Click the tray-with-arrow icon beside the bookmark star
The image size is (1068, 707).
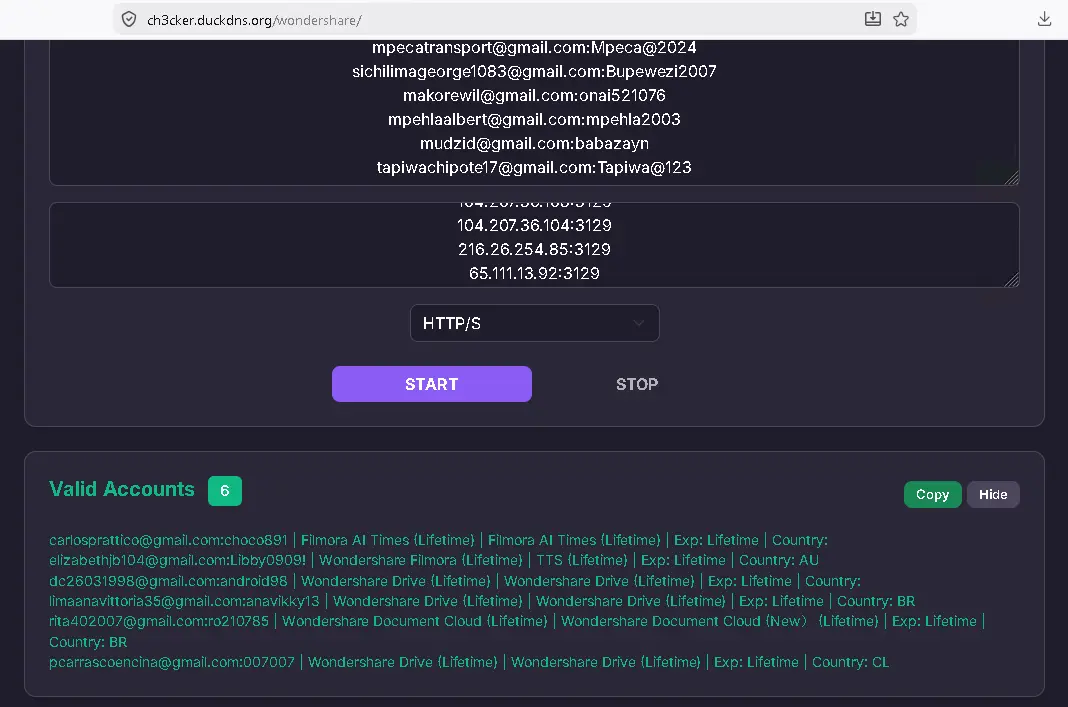[x=873, y=19]
